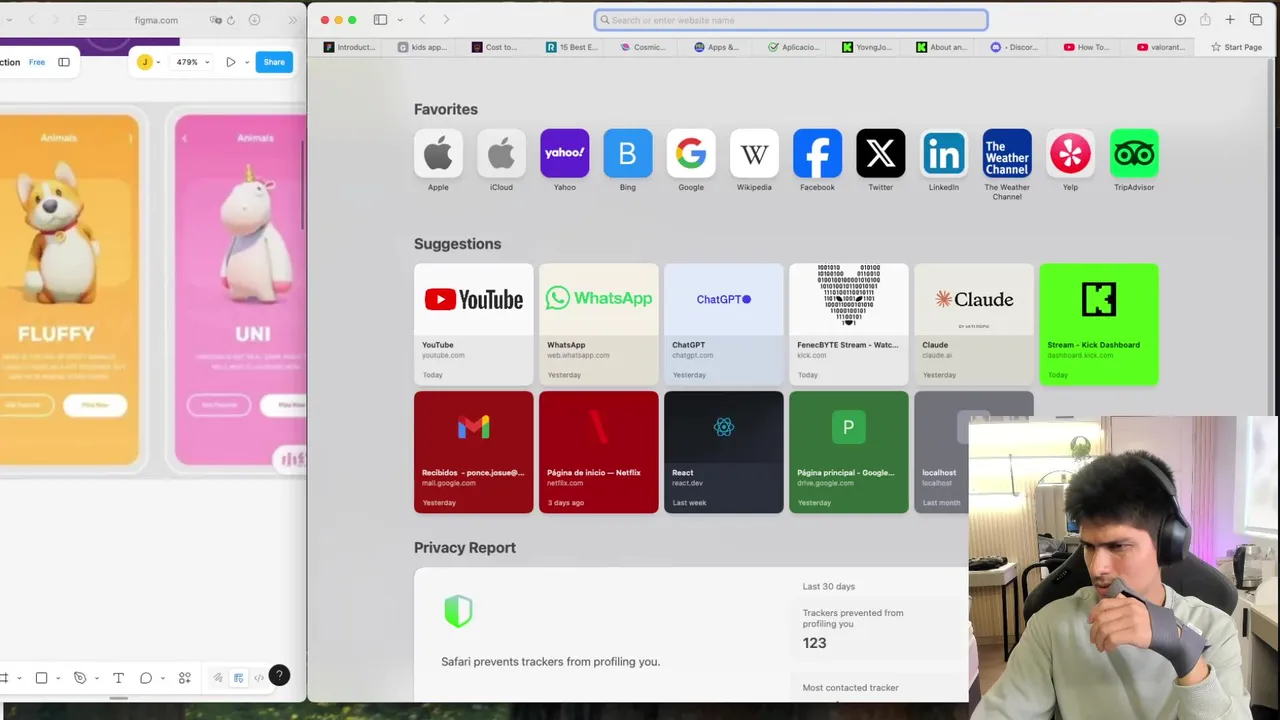This screenshot has width=1280, height=720.
Task: Click the 'Search or enter website name' field
Action: click(x=791, y=20)
